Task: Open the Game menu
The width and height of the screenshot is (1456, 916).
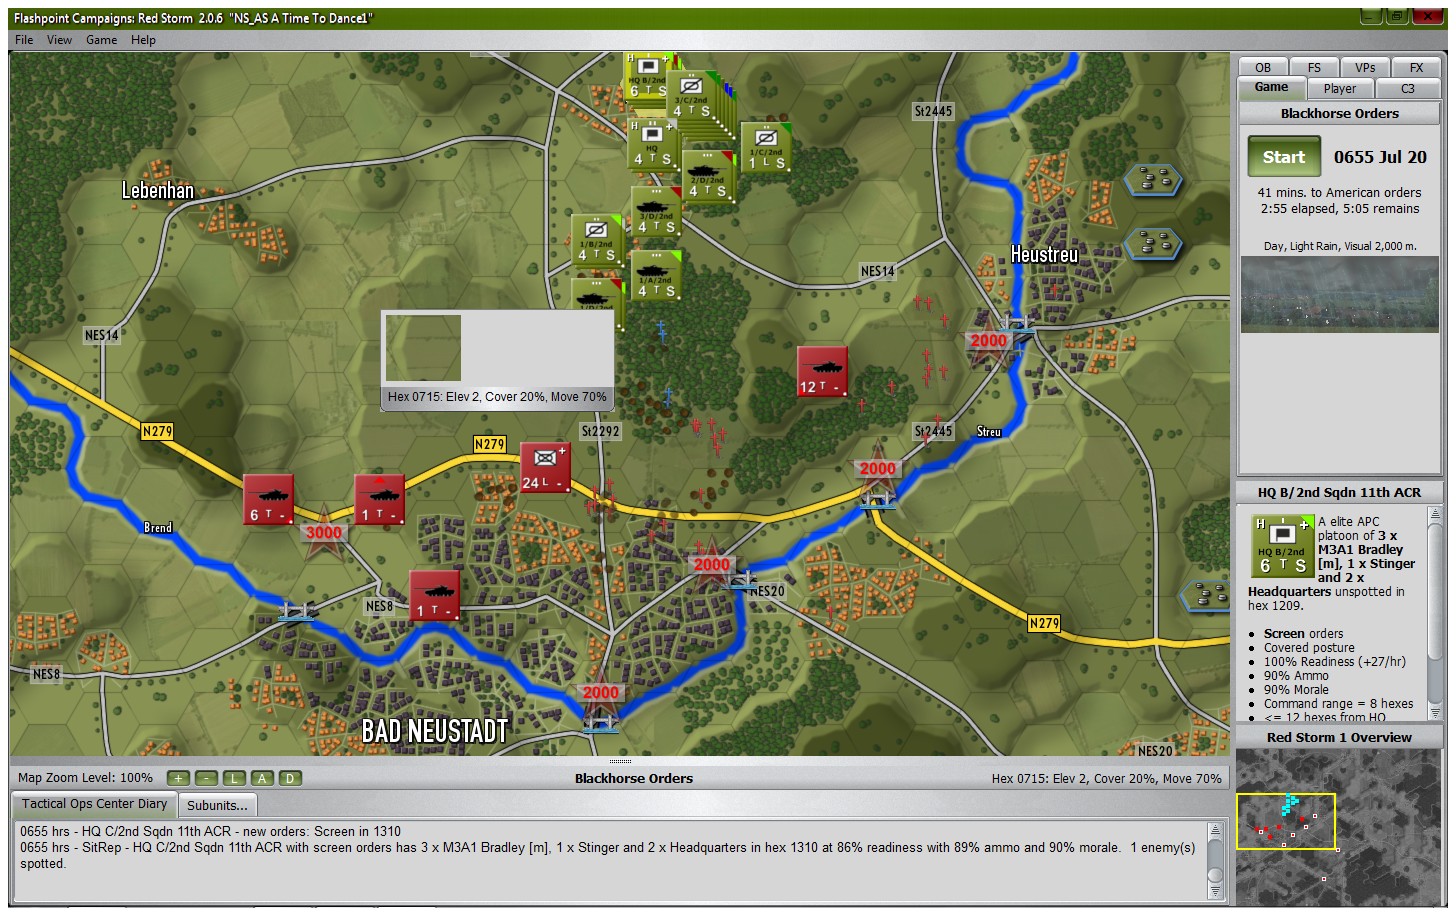Action: point(102,40)
